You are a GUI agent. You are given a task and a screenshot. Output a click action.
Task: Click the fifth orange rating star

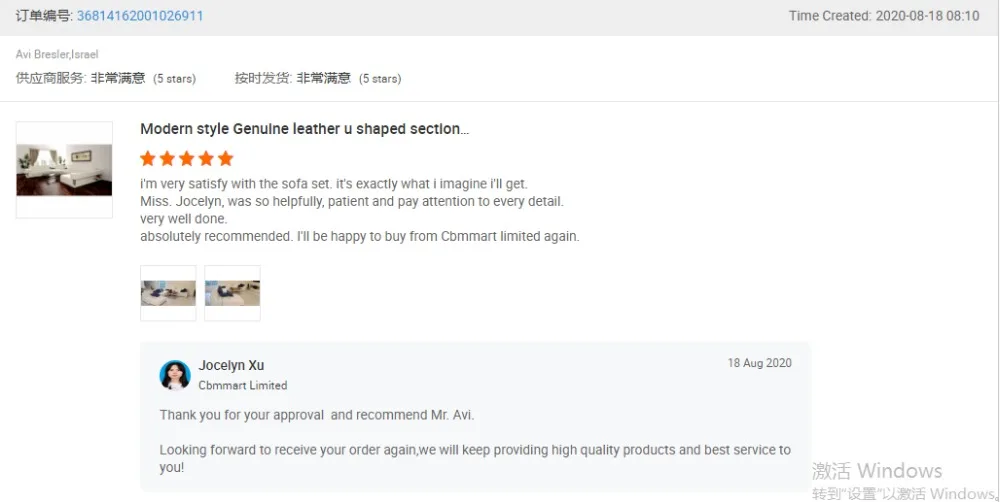point(225,158)
